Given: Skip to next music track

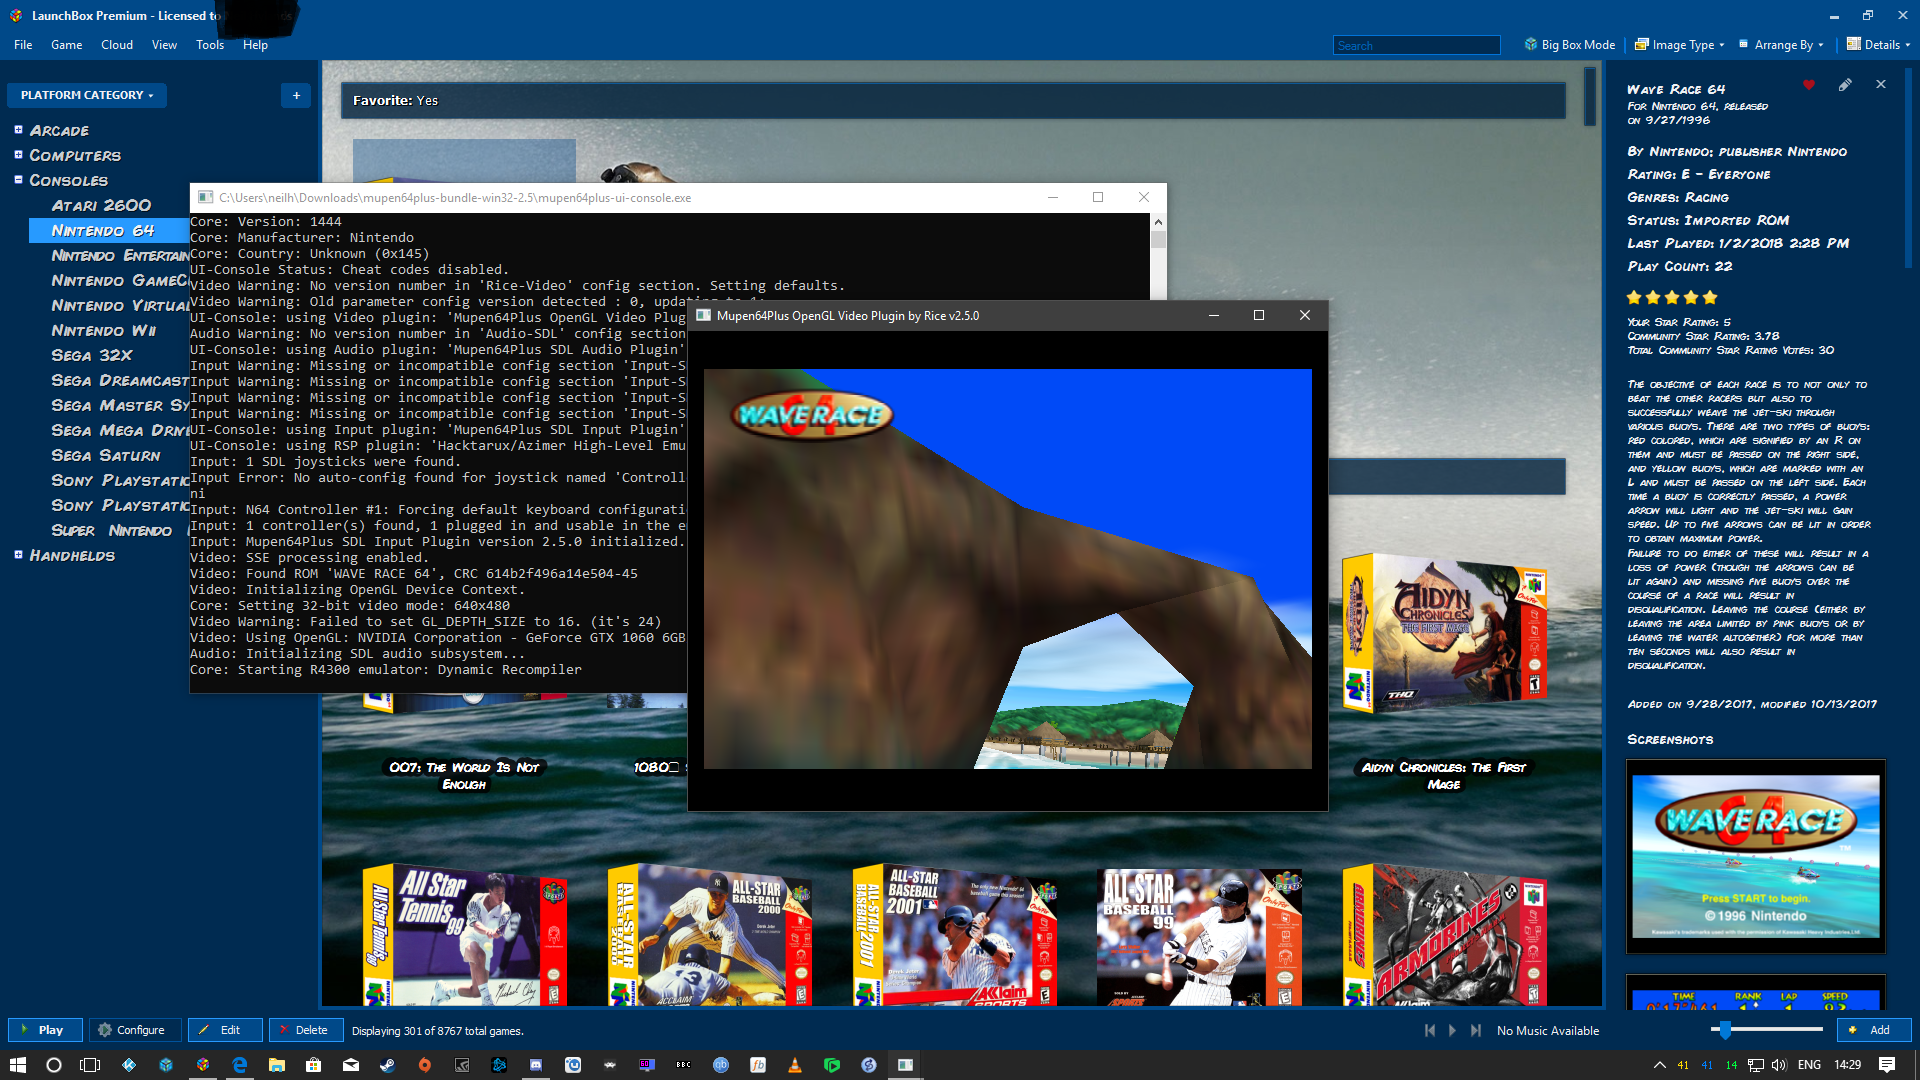Looking at the screenshot, I should (x=1475, y=1030).
